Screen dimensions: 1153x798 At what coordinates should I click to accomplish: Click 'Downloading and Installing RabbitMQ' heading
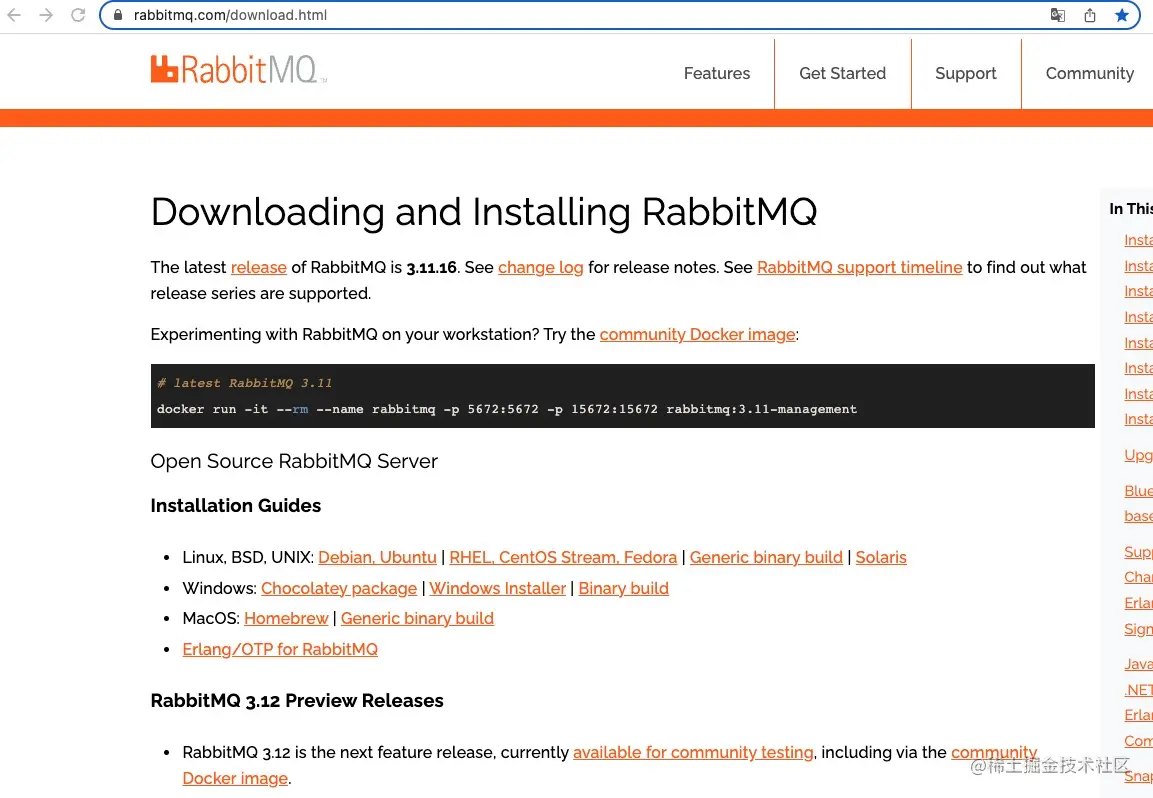coord(484,212)
